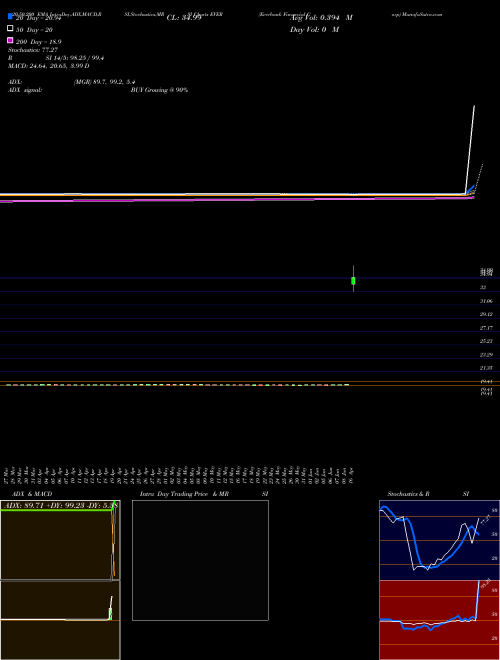The width and height of the screenshot is (500, 660).
Task: Click the white price spike line at the chart's right
Action: click(471, 149)
